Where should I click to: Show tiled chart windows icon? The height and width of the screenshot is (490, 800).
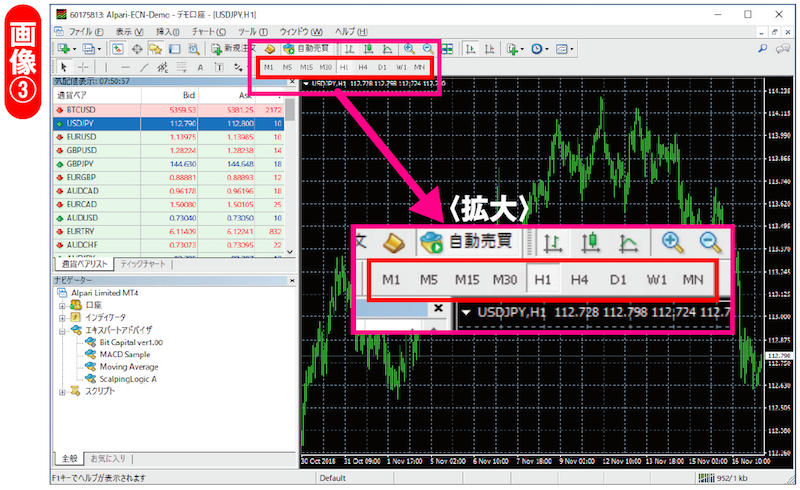tap(447, 49)
